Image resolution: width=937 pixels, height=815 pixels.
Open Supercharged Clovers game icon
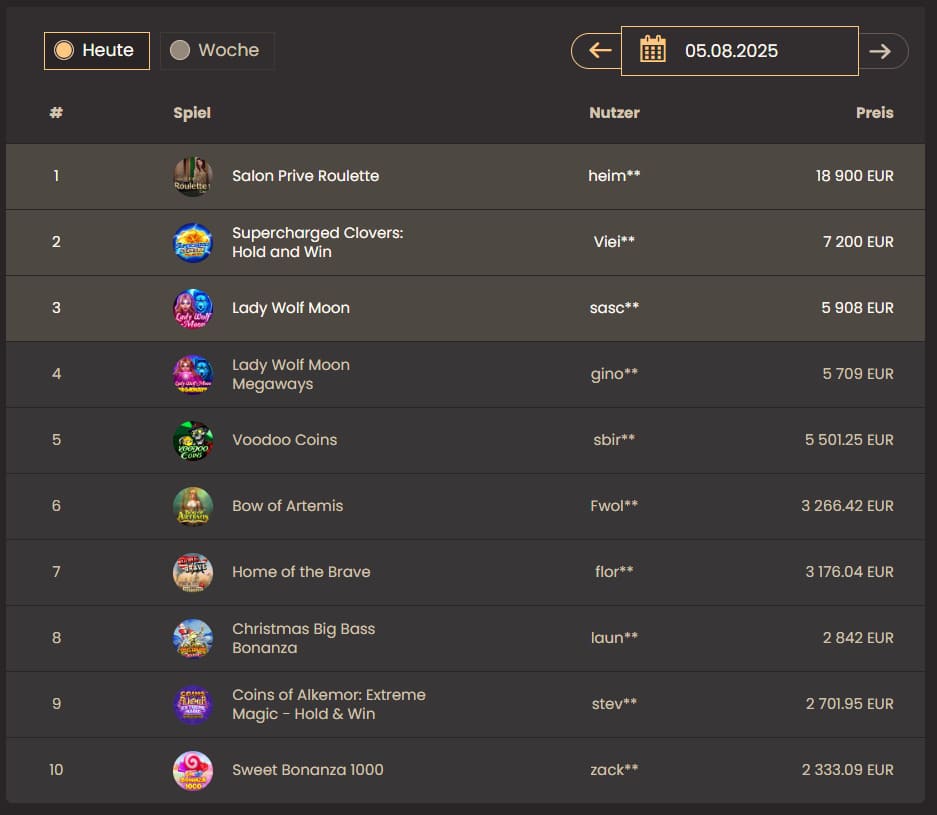coord(192,242)
